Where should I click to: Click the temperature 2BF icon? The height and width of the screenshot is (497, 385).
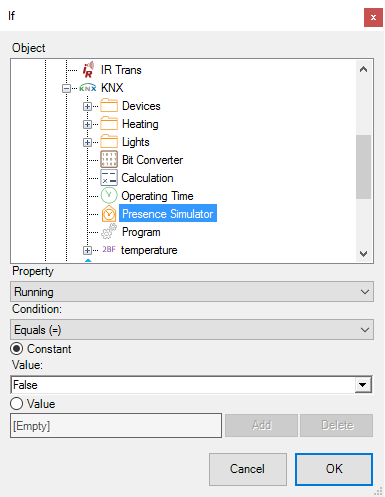tap(109, 249)
